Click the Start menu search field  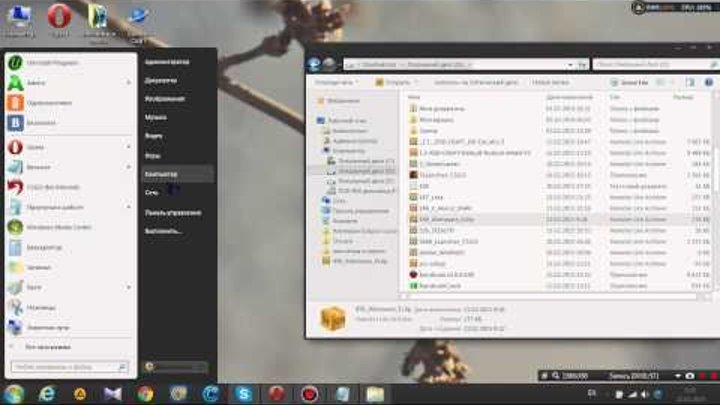click(68, 367)
